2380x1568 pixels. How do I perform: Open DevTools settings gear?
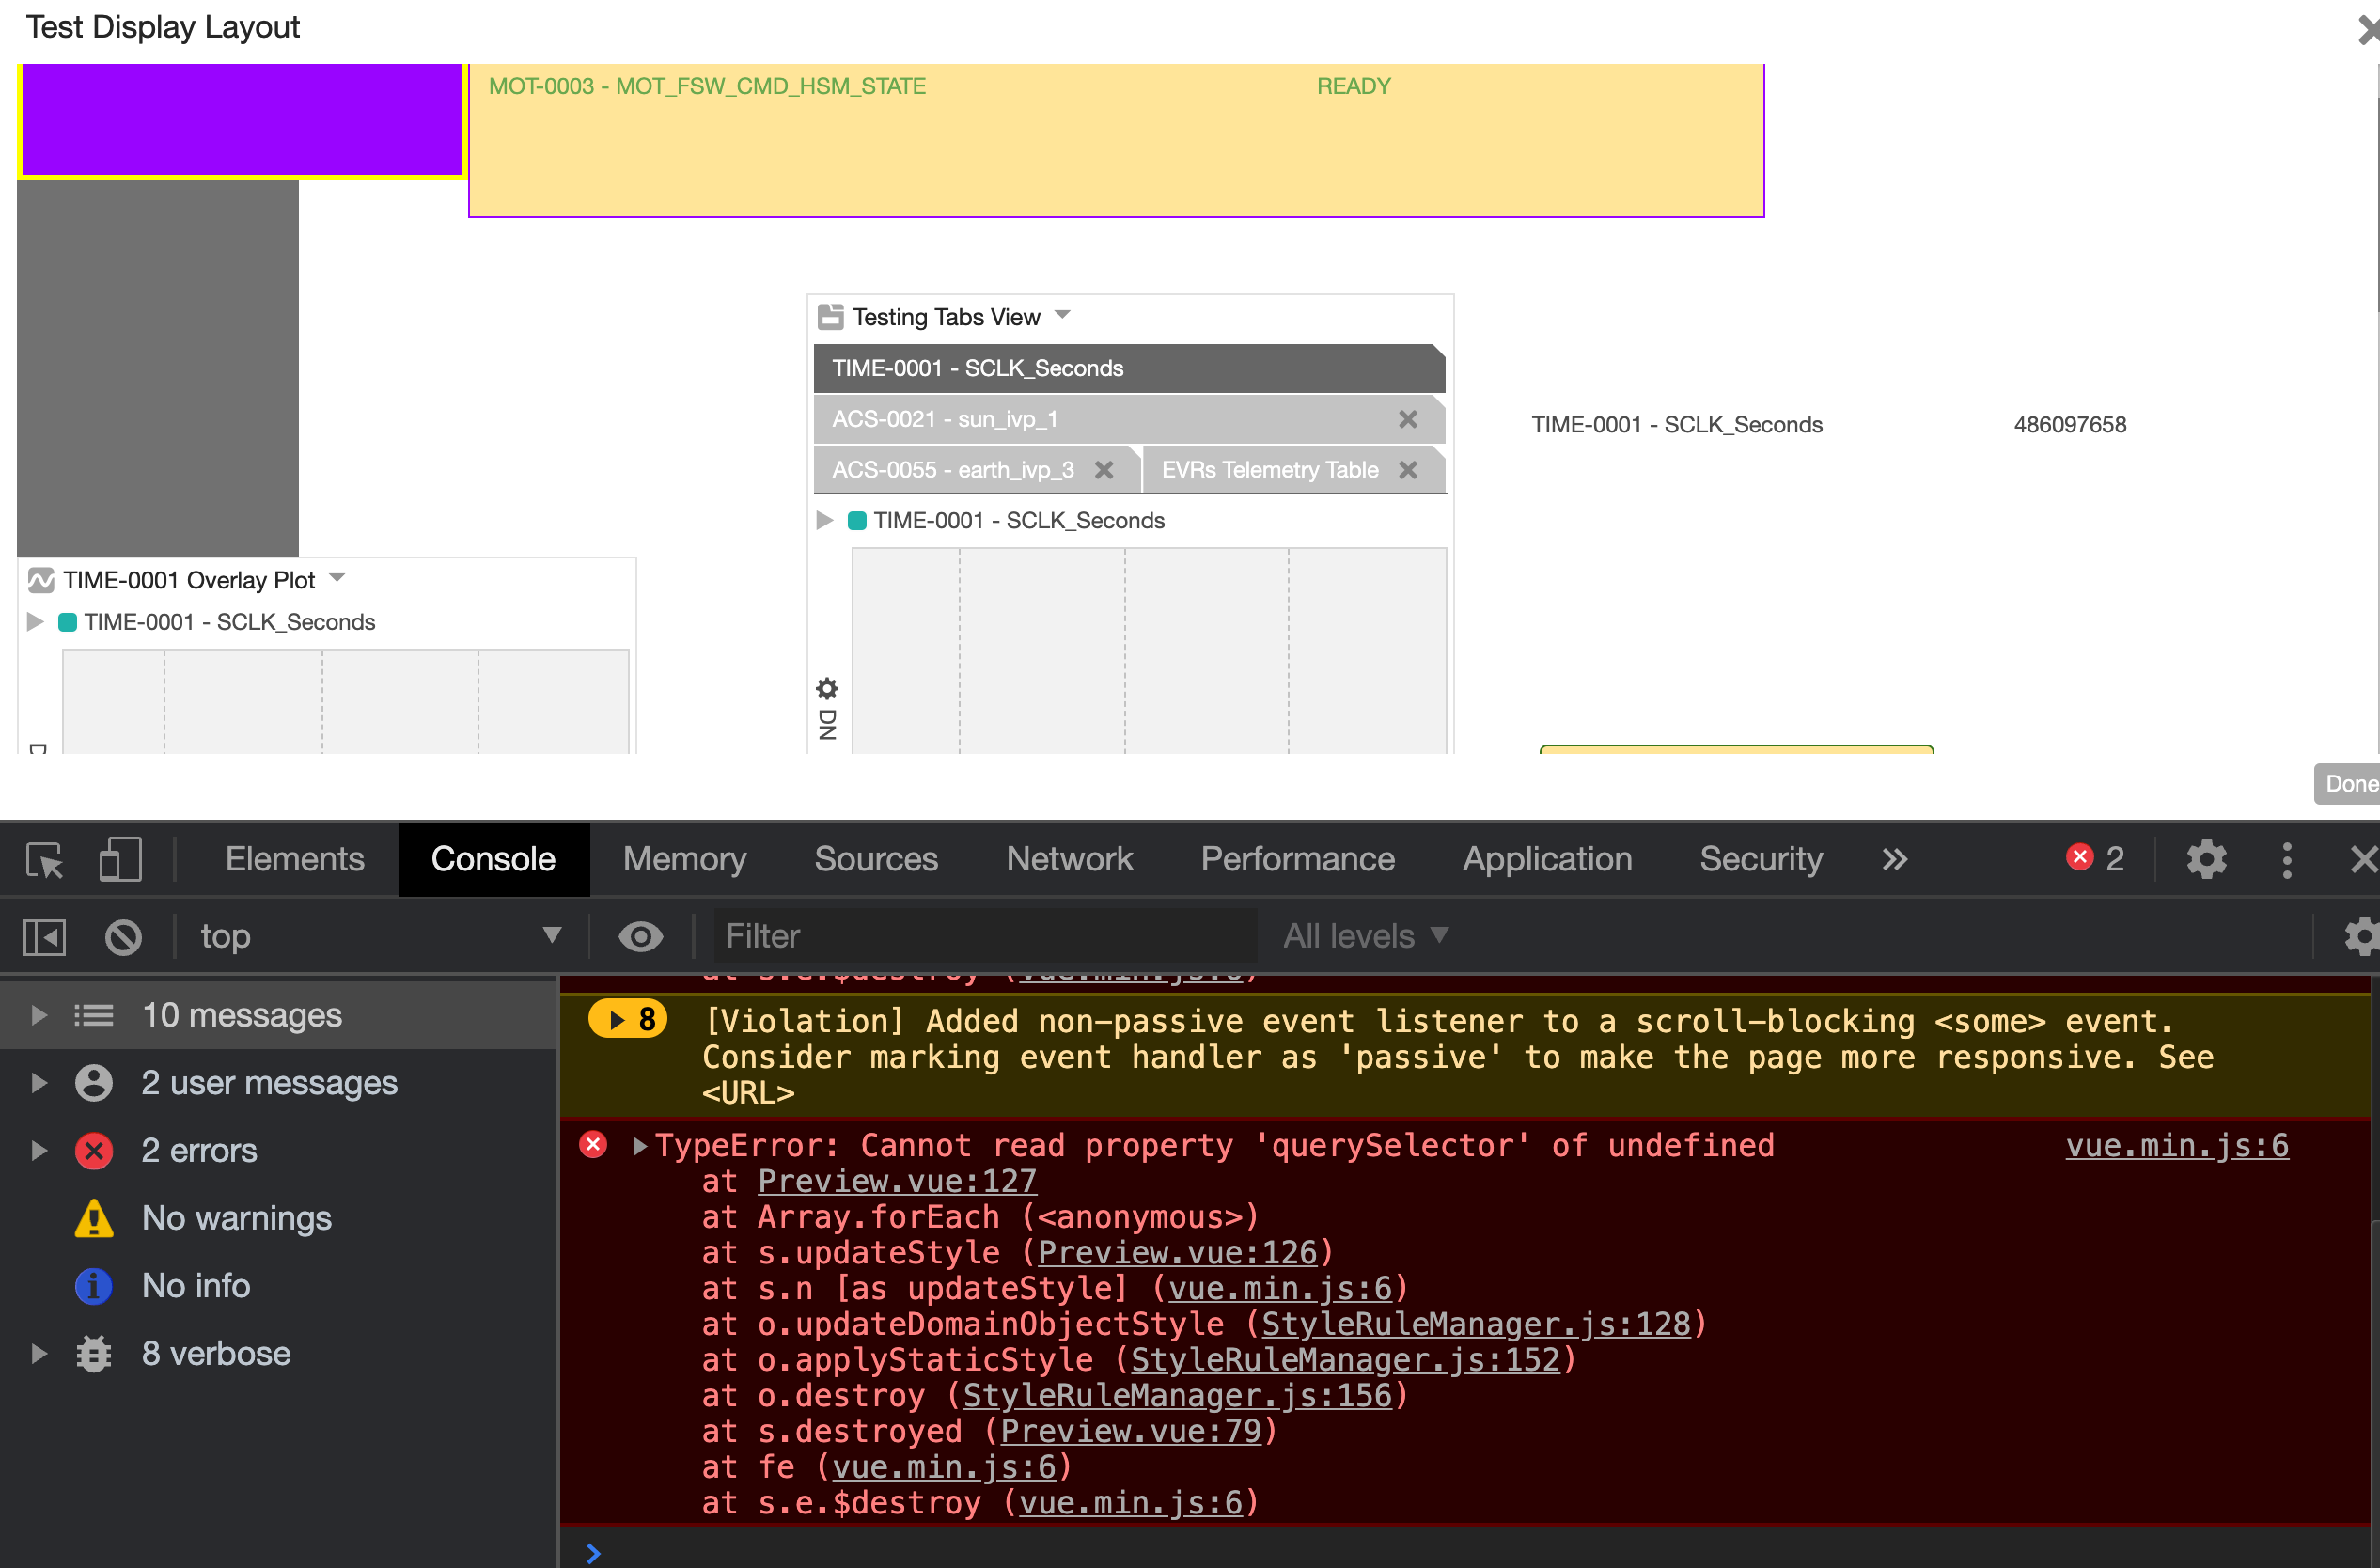coord(2207,859)
